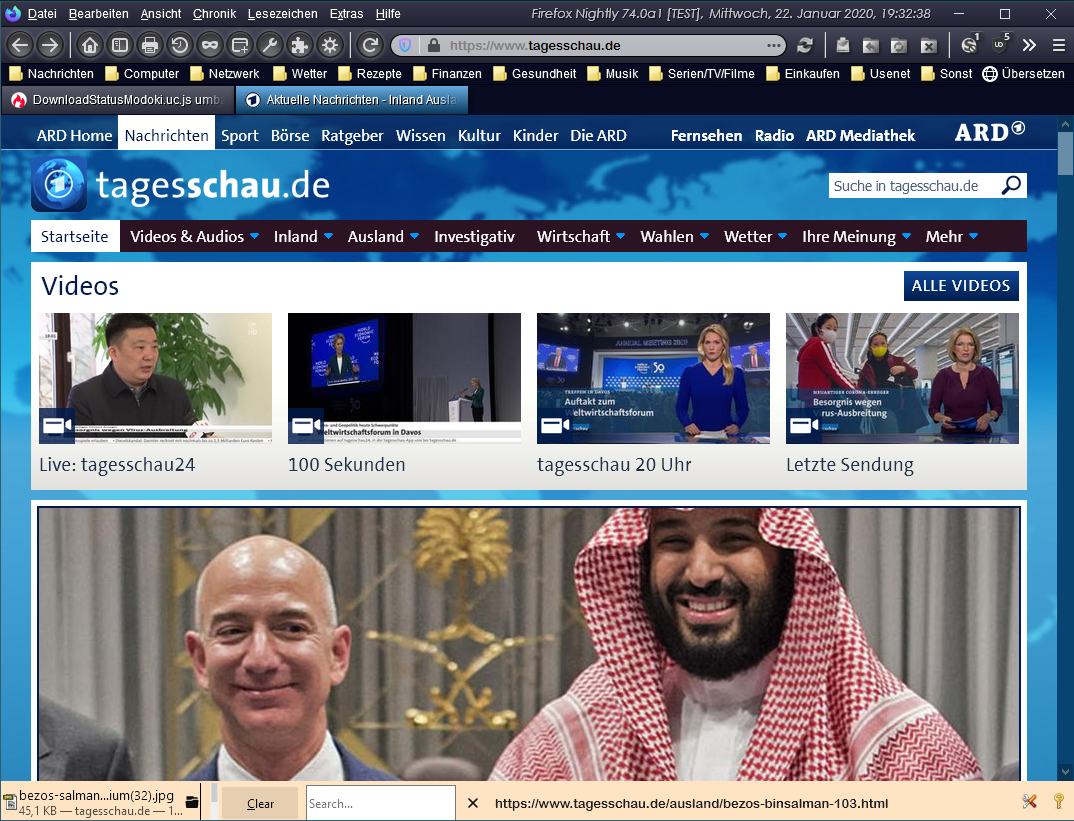Open the History clock icon

(x=179, y=45)
